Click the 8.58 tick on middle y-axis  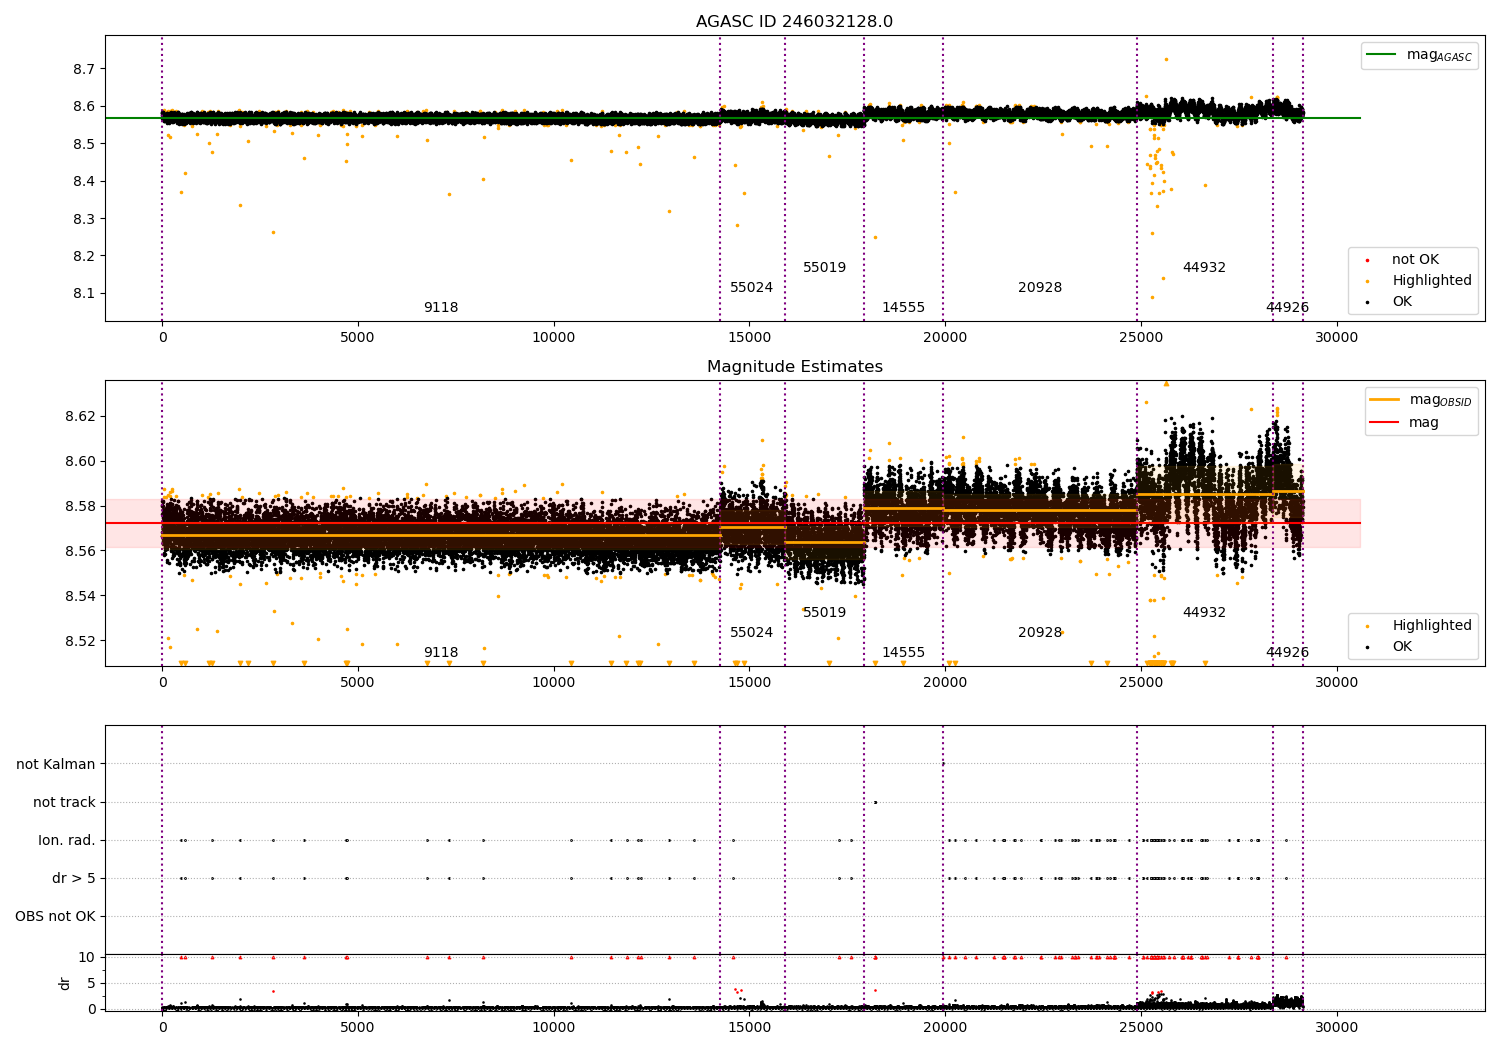80,507
